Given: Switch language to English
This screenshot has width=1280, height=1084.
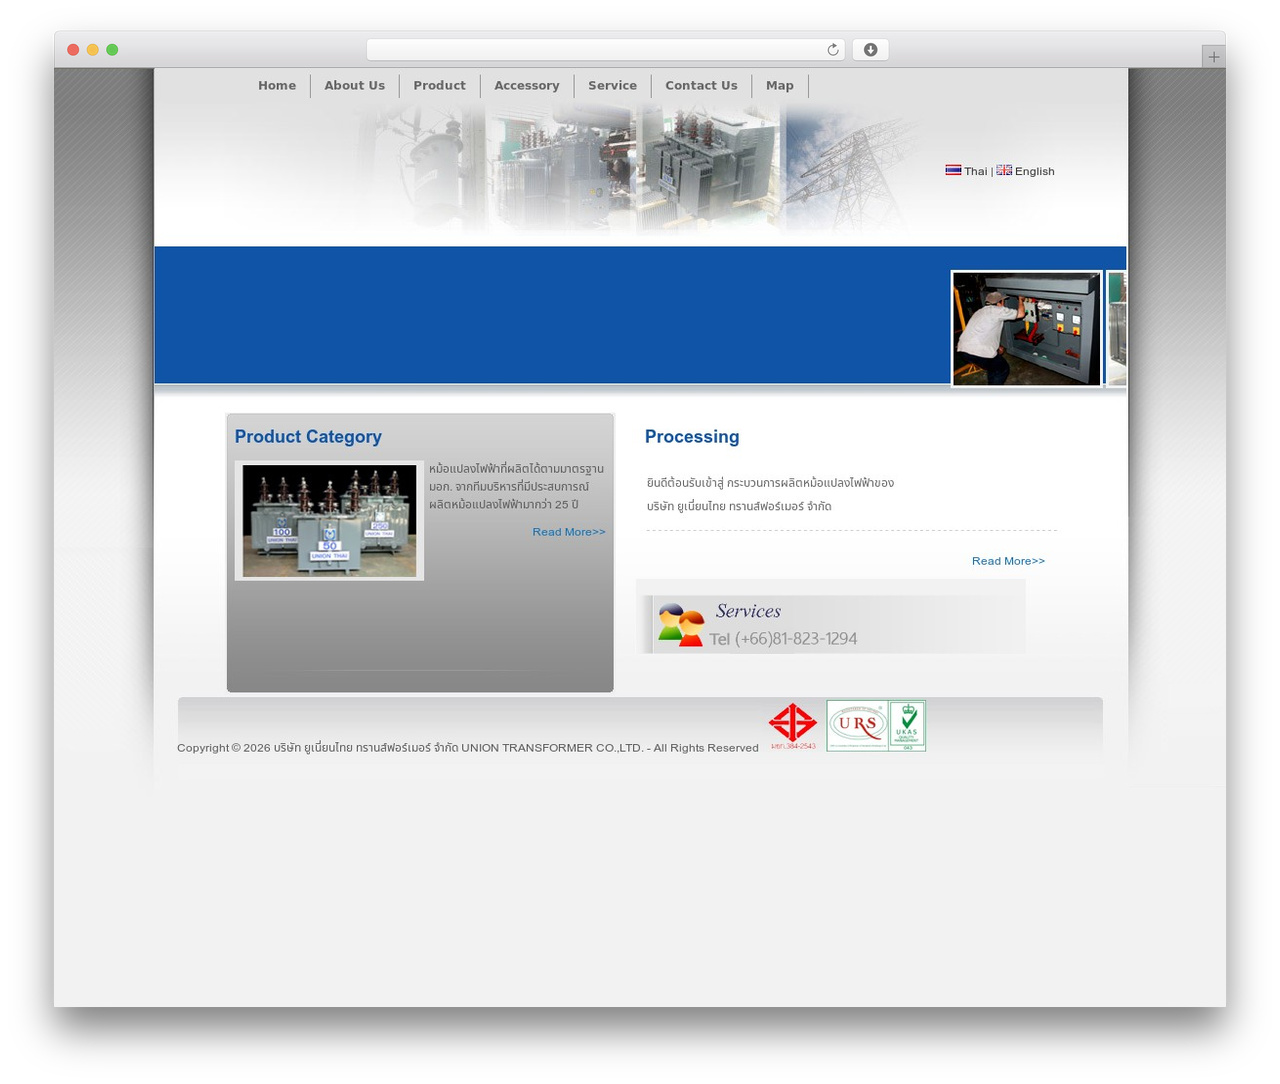Looking at the screenshot, I should pyautogui.click(x=1034, y=171).
